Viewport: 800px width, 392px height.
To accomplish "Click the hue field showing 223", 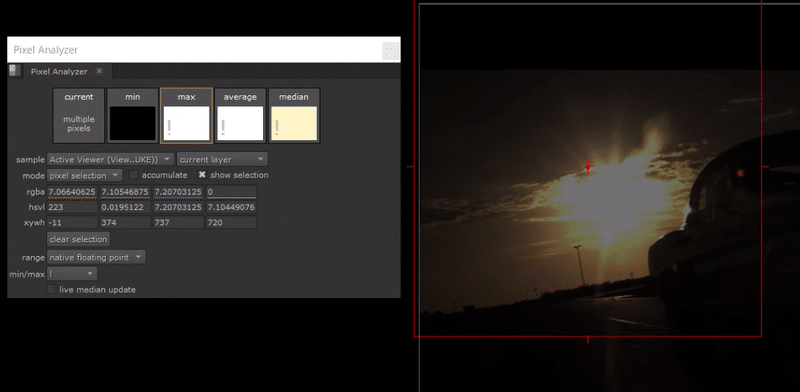I will 72,207.
